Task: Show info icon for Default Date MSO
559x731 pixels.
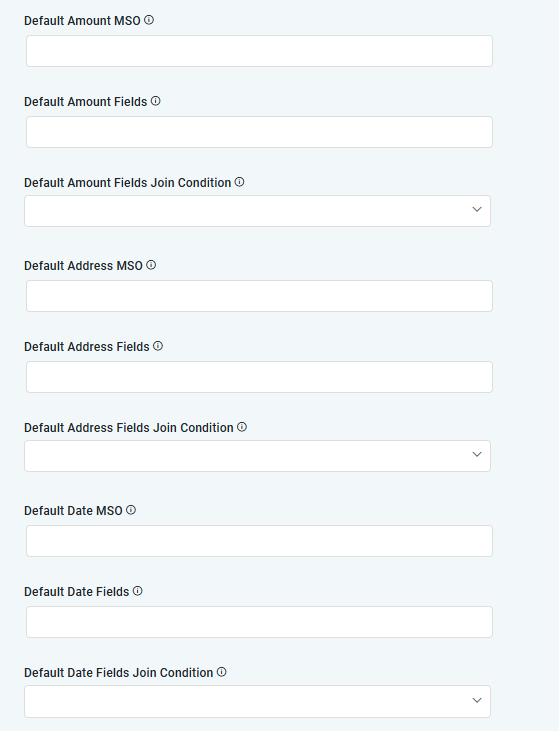Action: tap(131, 510)
